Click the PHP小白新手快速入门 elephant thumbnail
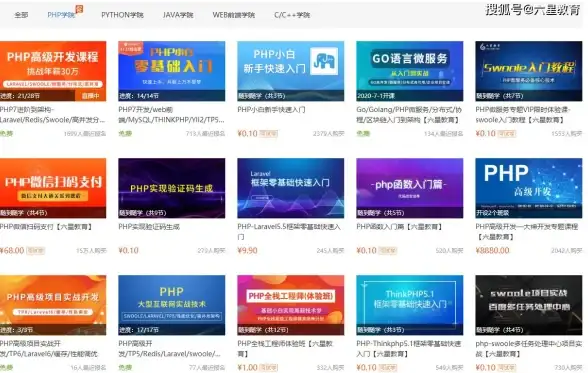Screen dimensions: 588x373 point(291,71)
